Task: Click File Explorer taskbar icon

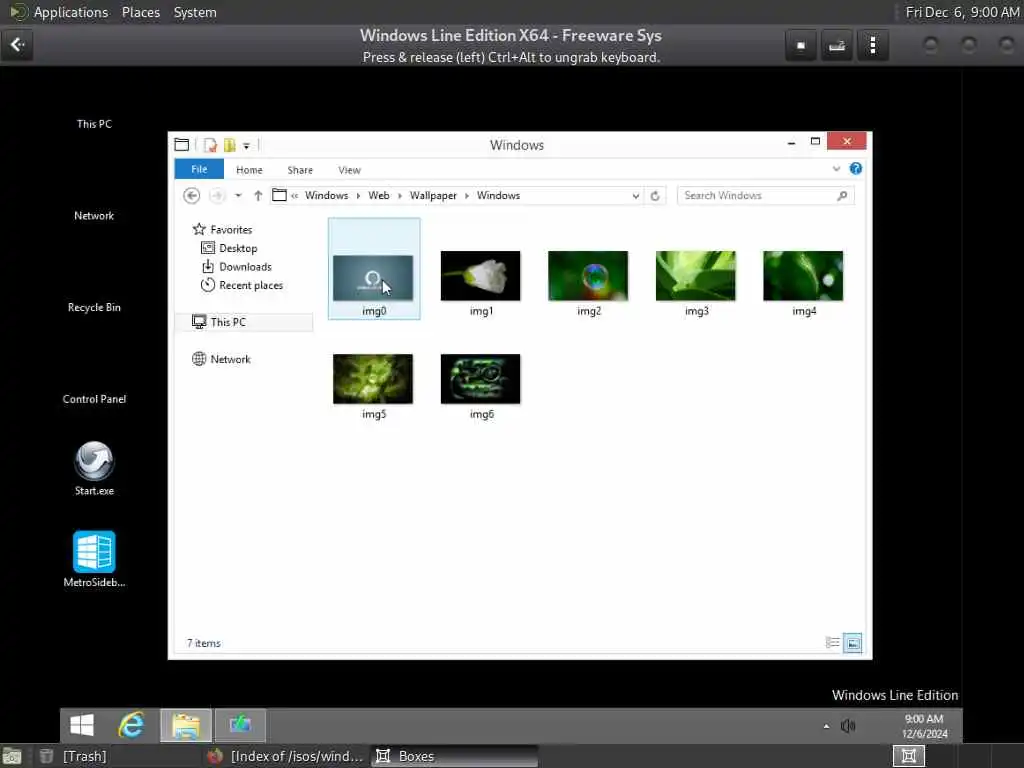Action: point(186,725)
